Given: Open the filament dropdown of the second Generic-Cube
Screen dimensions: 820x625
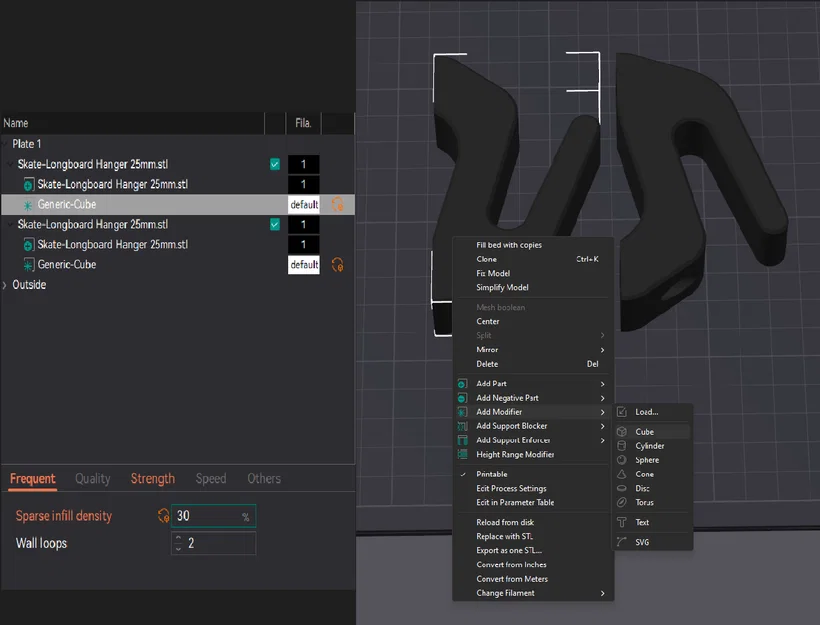Looking at the screenshot, I should pyautogui.click(x=304, y=265).
